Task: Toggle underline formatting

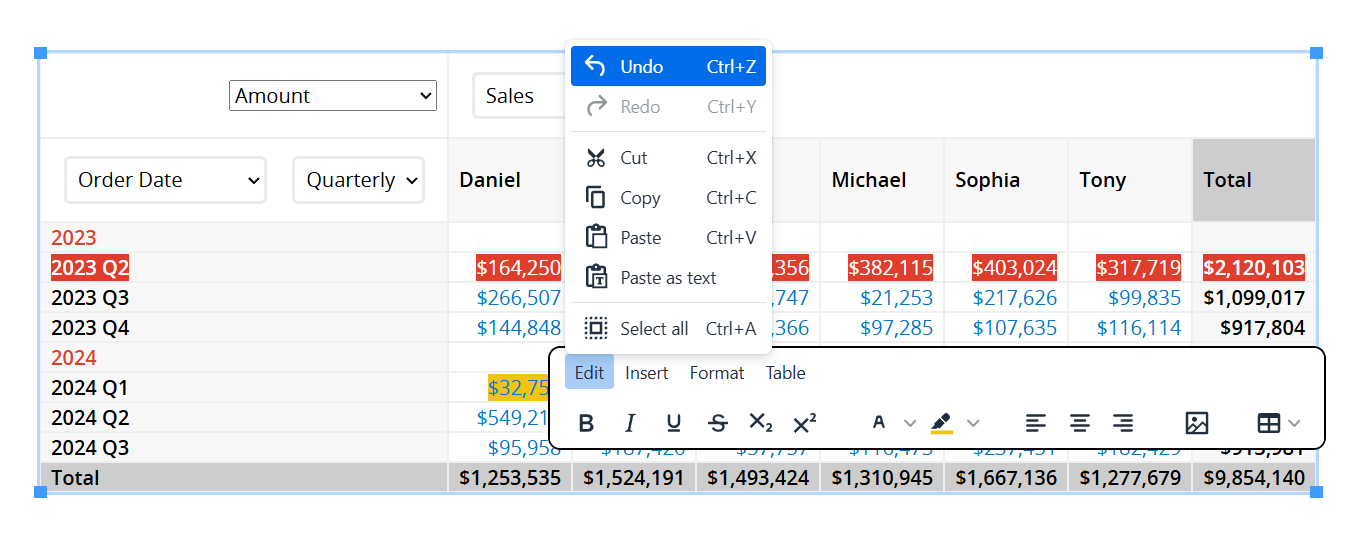Action: (674, 423)
